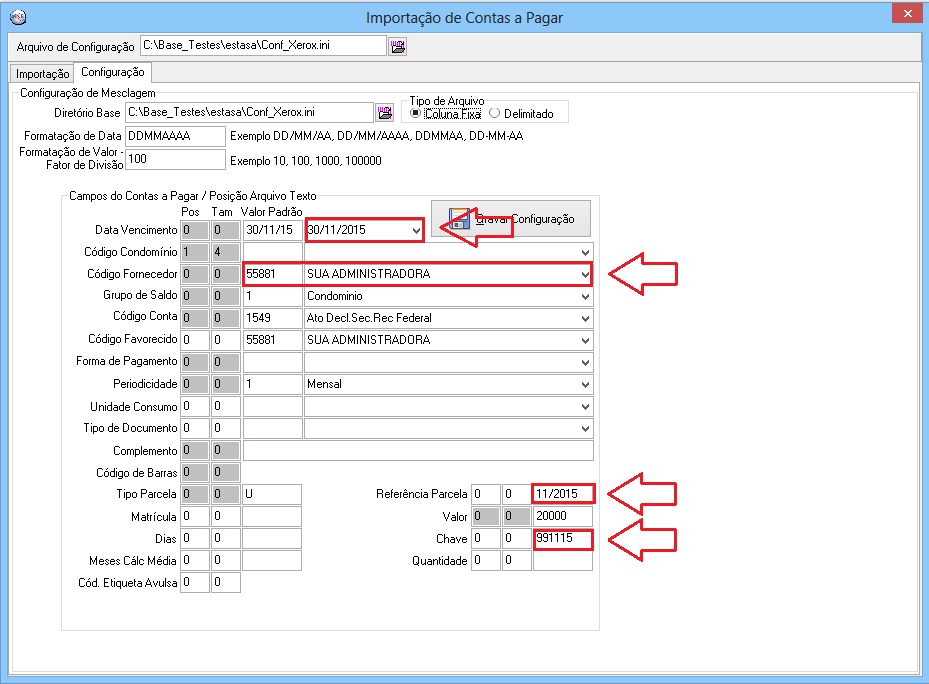The height and width of the screenshot is (684, 929).
Task: Click browse icon next to Arquivo de Configuração
Action: click(x=398, y=46)
